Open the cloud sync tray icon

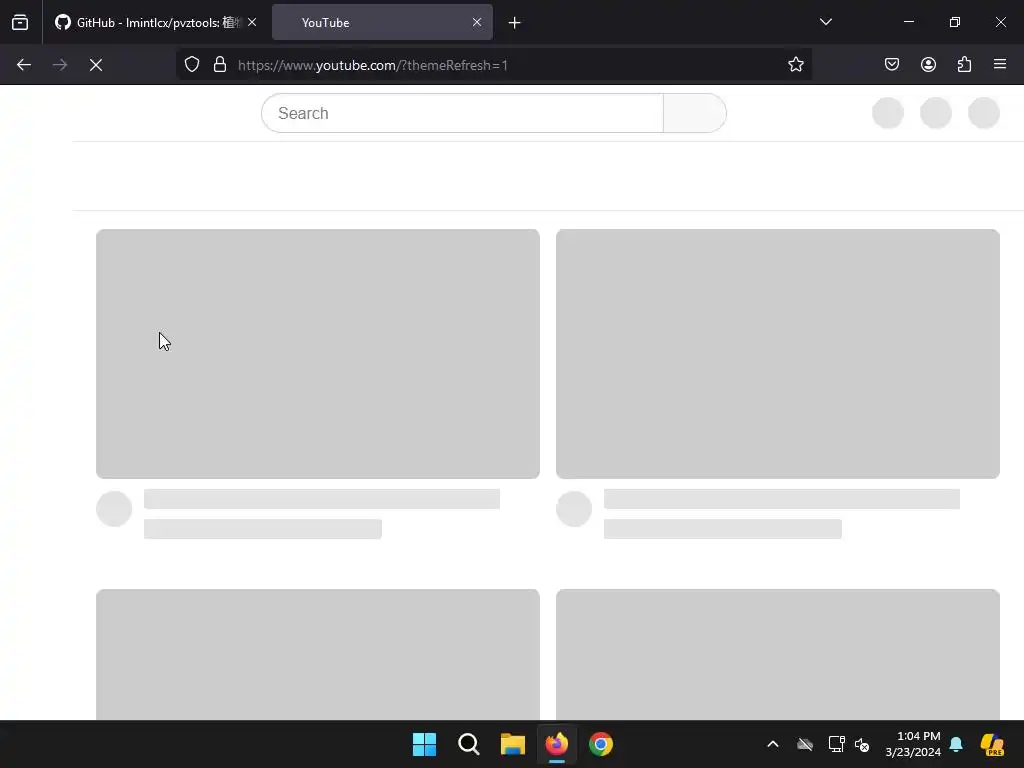coord(805,744)
